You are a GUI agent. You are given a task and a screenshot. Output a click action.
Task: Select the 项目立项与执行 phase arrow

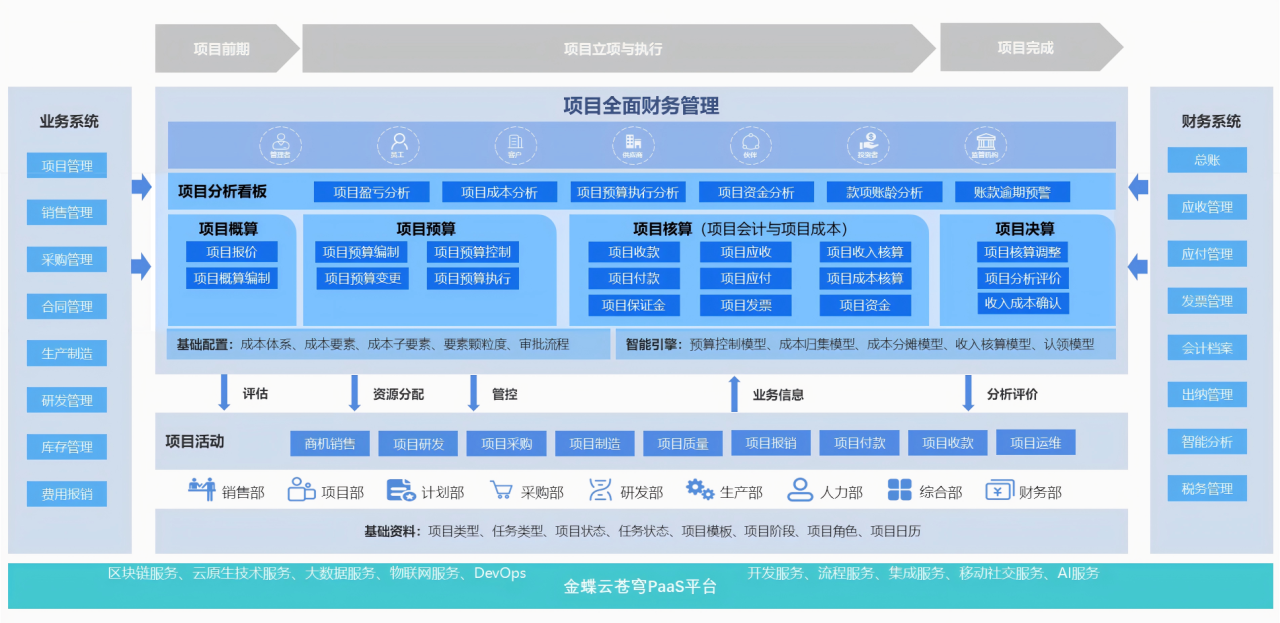point(612,49)
